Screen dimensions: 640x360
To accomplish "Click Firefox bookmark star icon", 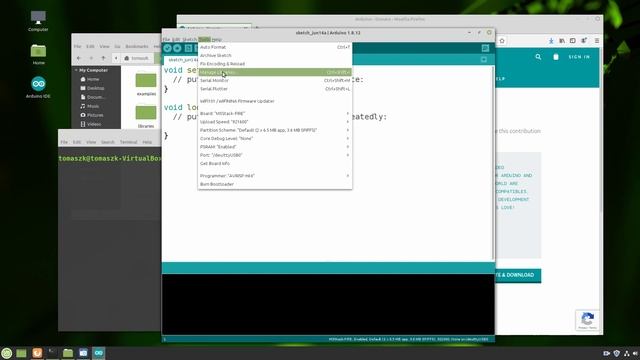I will point(502,41).
